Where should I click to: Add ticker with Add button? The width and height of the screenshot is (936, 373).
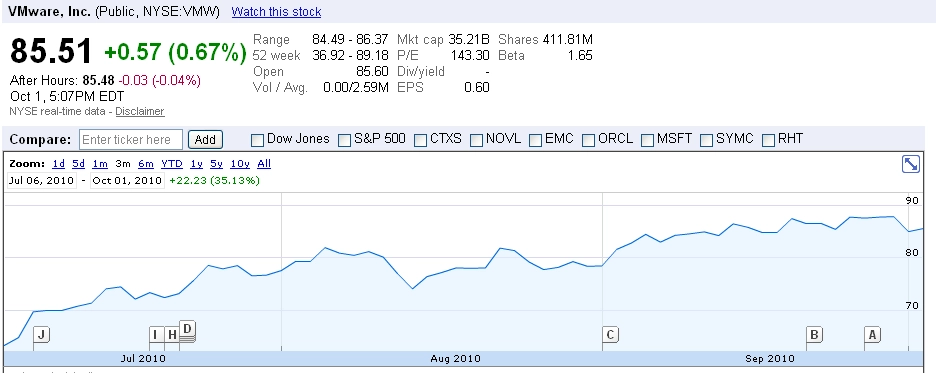(x=205, y=140)
